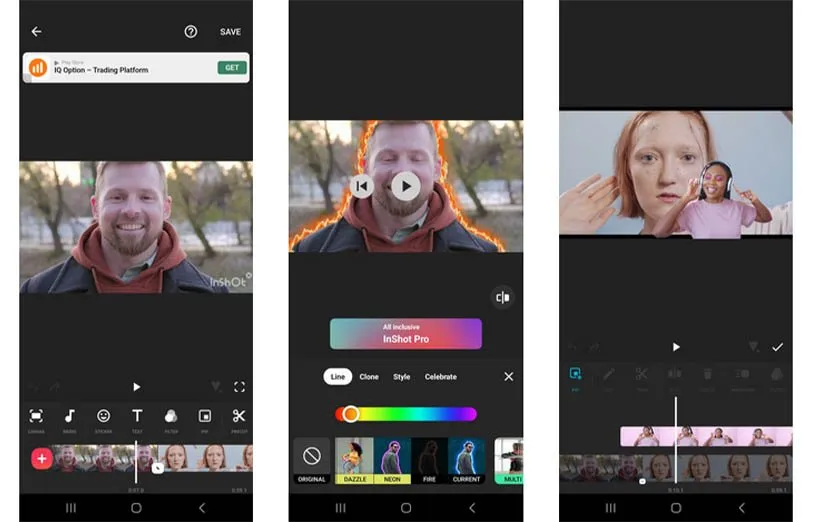Image resolution: width=822 pixels, height=522 pixels.
Task: Open the Sticker tool
Action: click(103, 417)
